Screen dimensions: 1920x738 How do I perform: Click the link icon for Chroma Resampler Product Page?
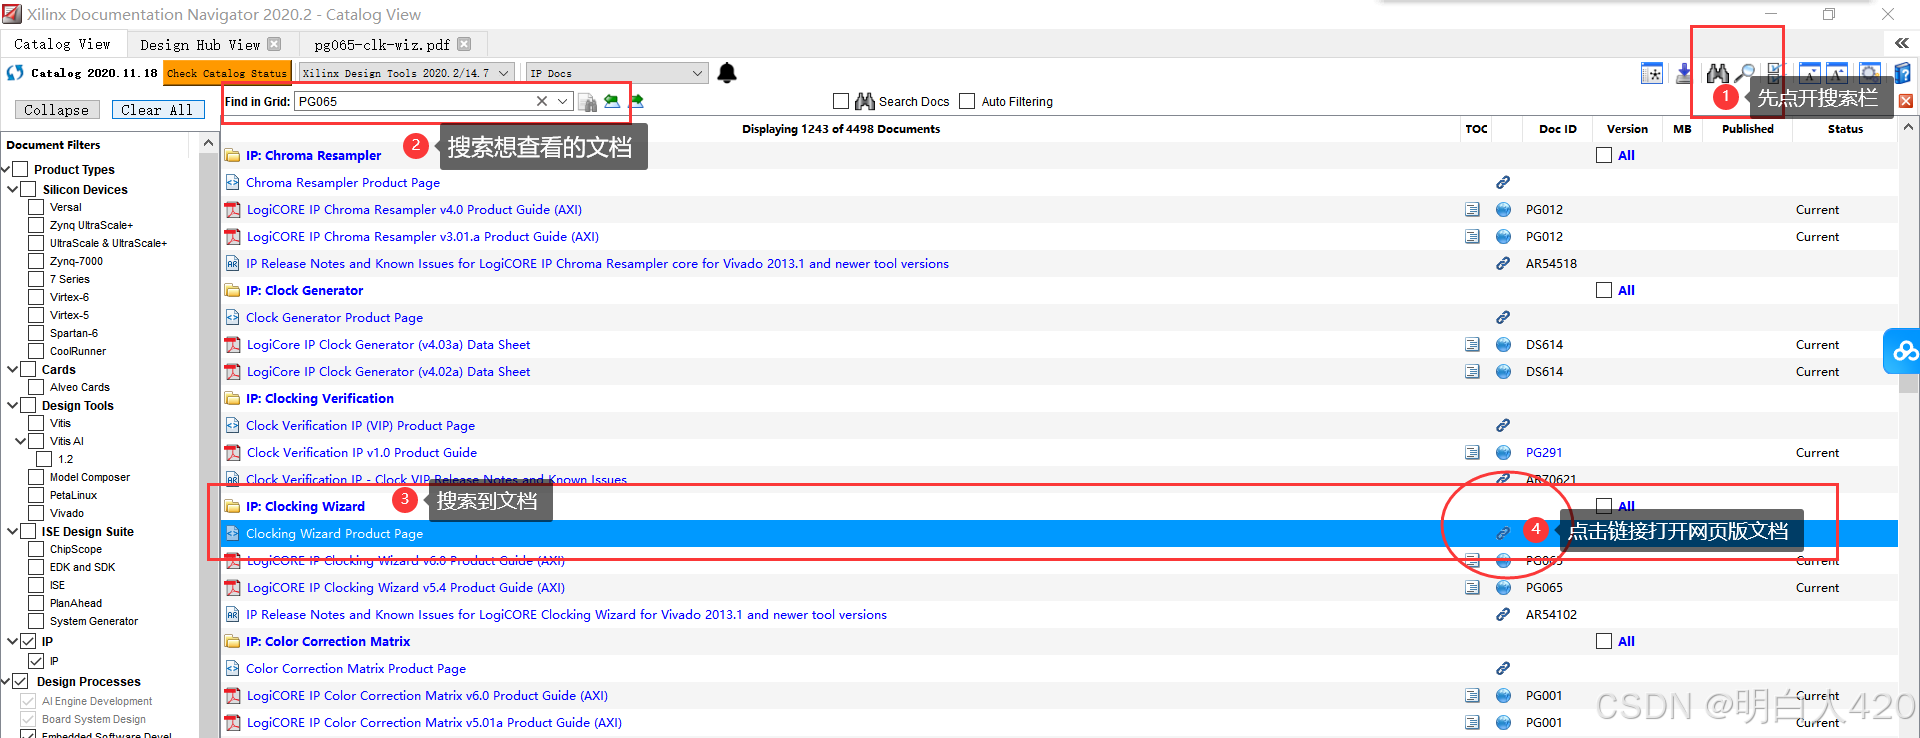(1503, 183)
